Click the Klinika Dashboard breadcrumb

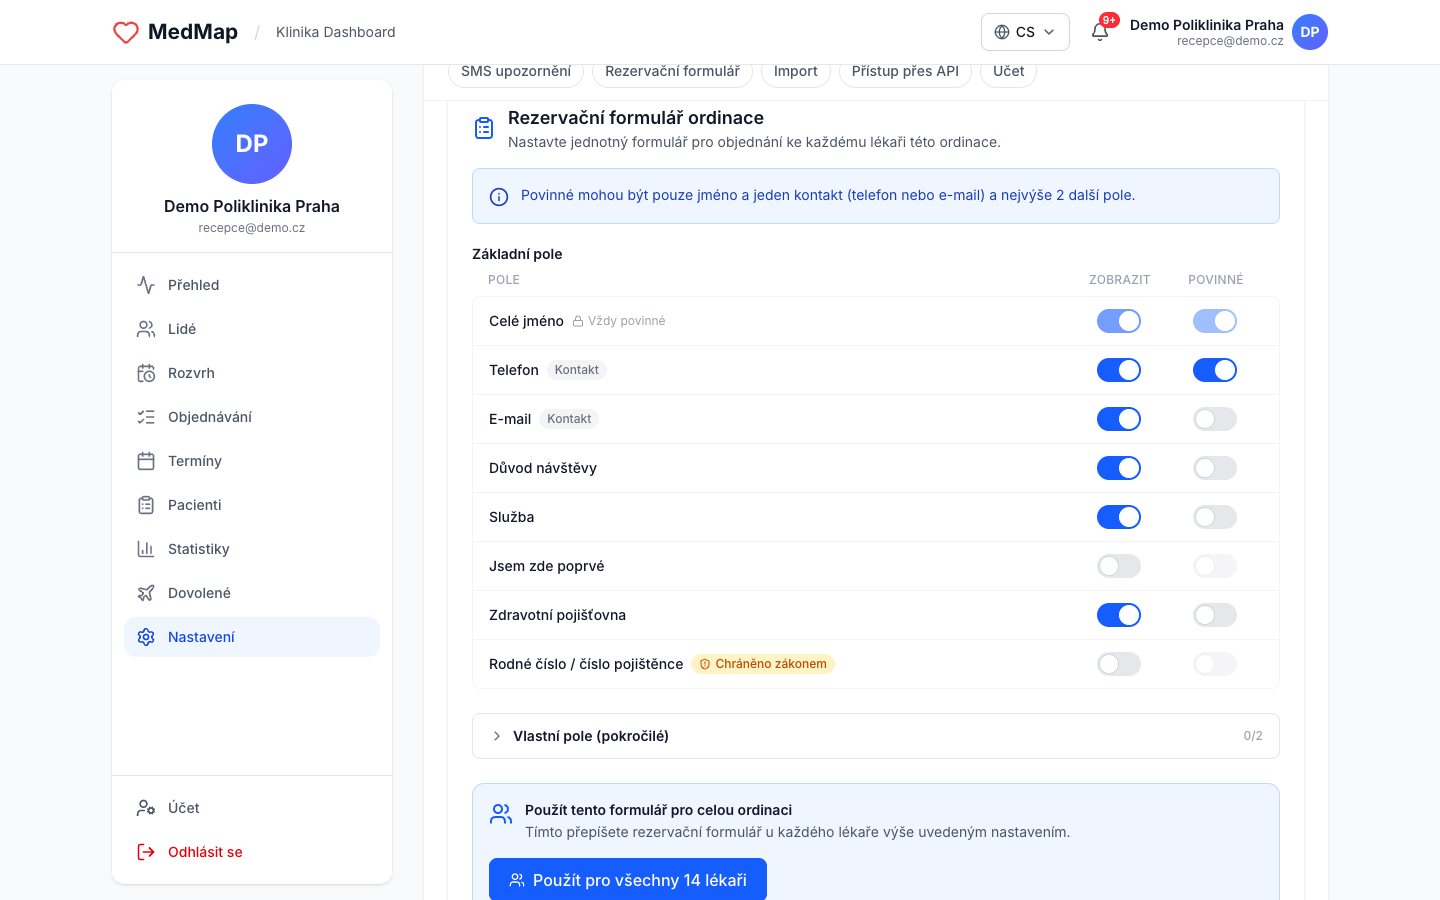point(336,32)
